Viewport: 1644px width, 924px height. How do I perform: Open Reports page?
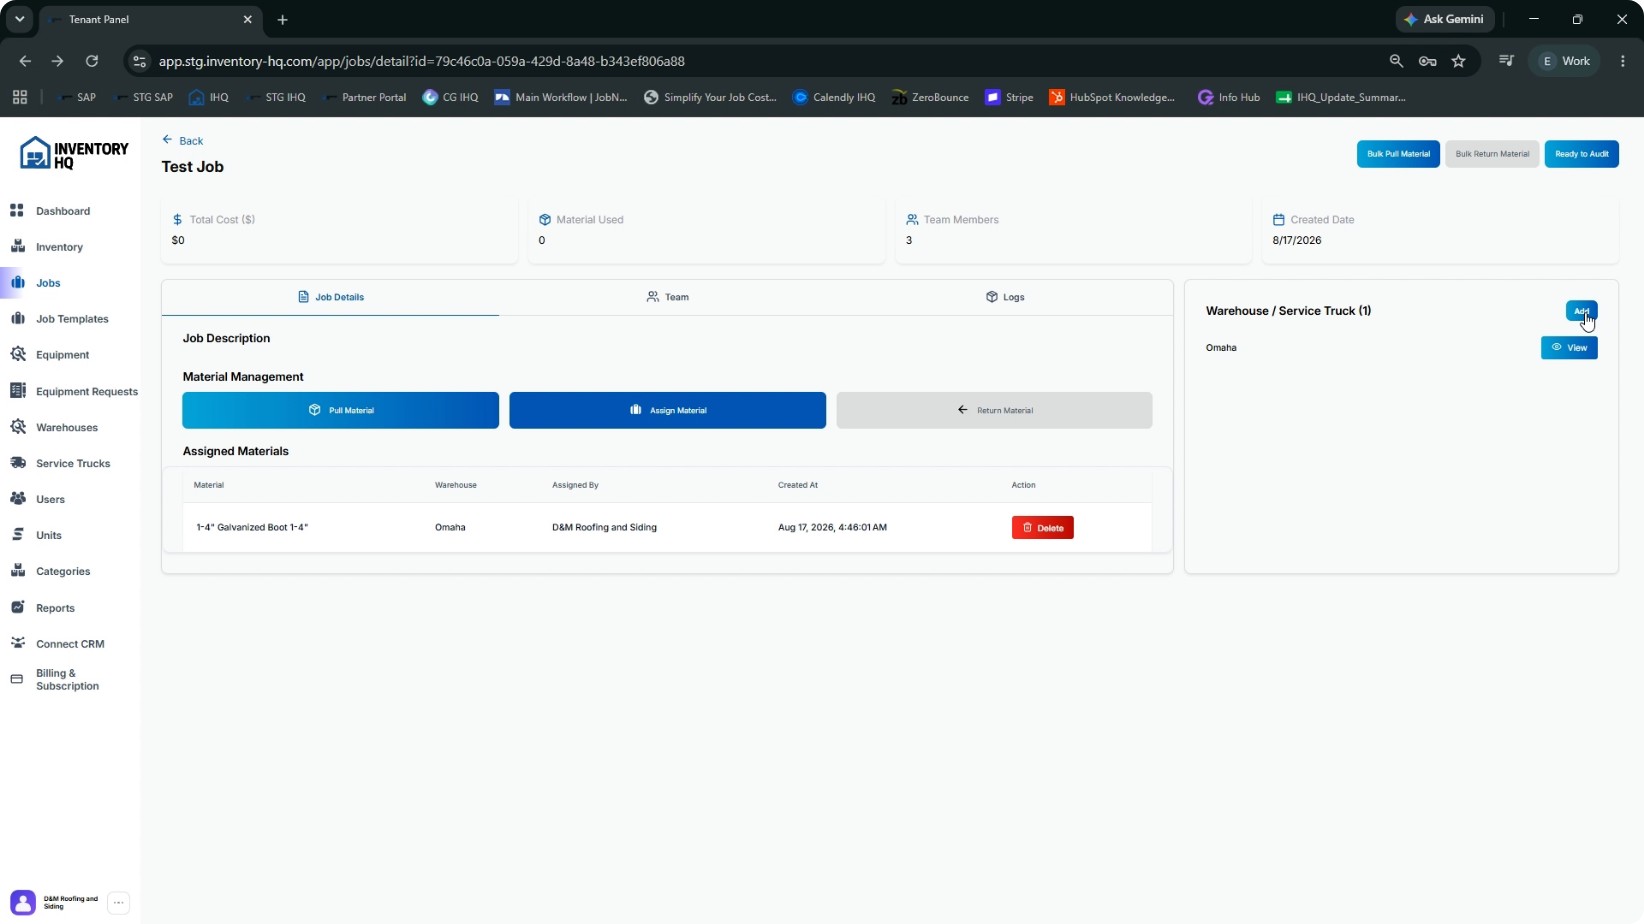click(55, 608)
